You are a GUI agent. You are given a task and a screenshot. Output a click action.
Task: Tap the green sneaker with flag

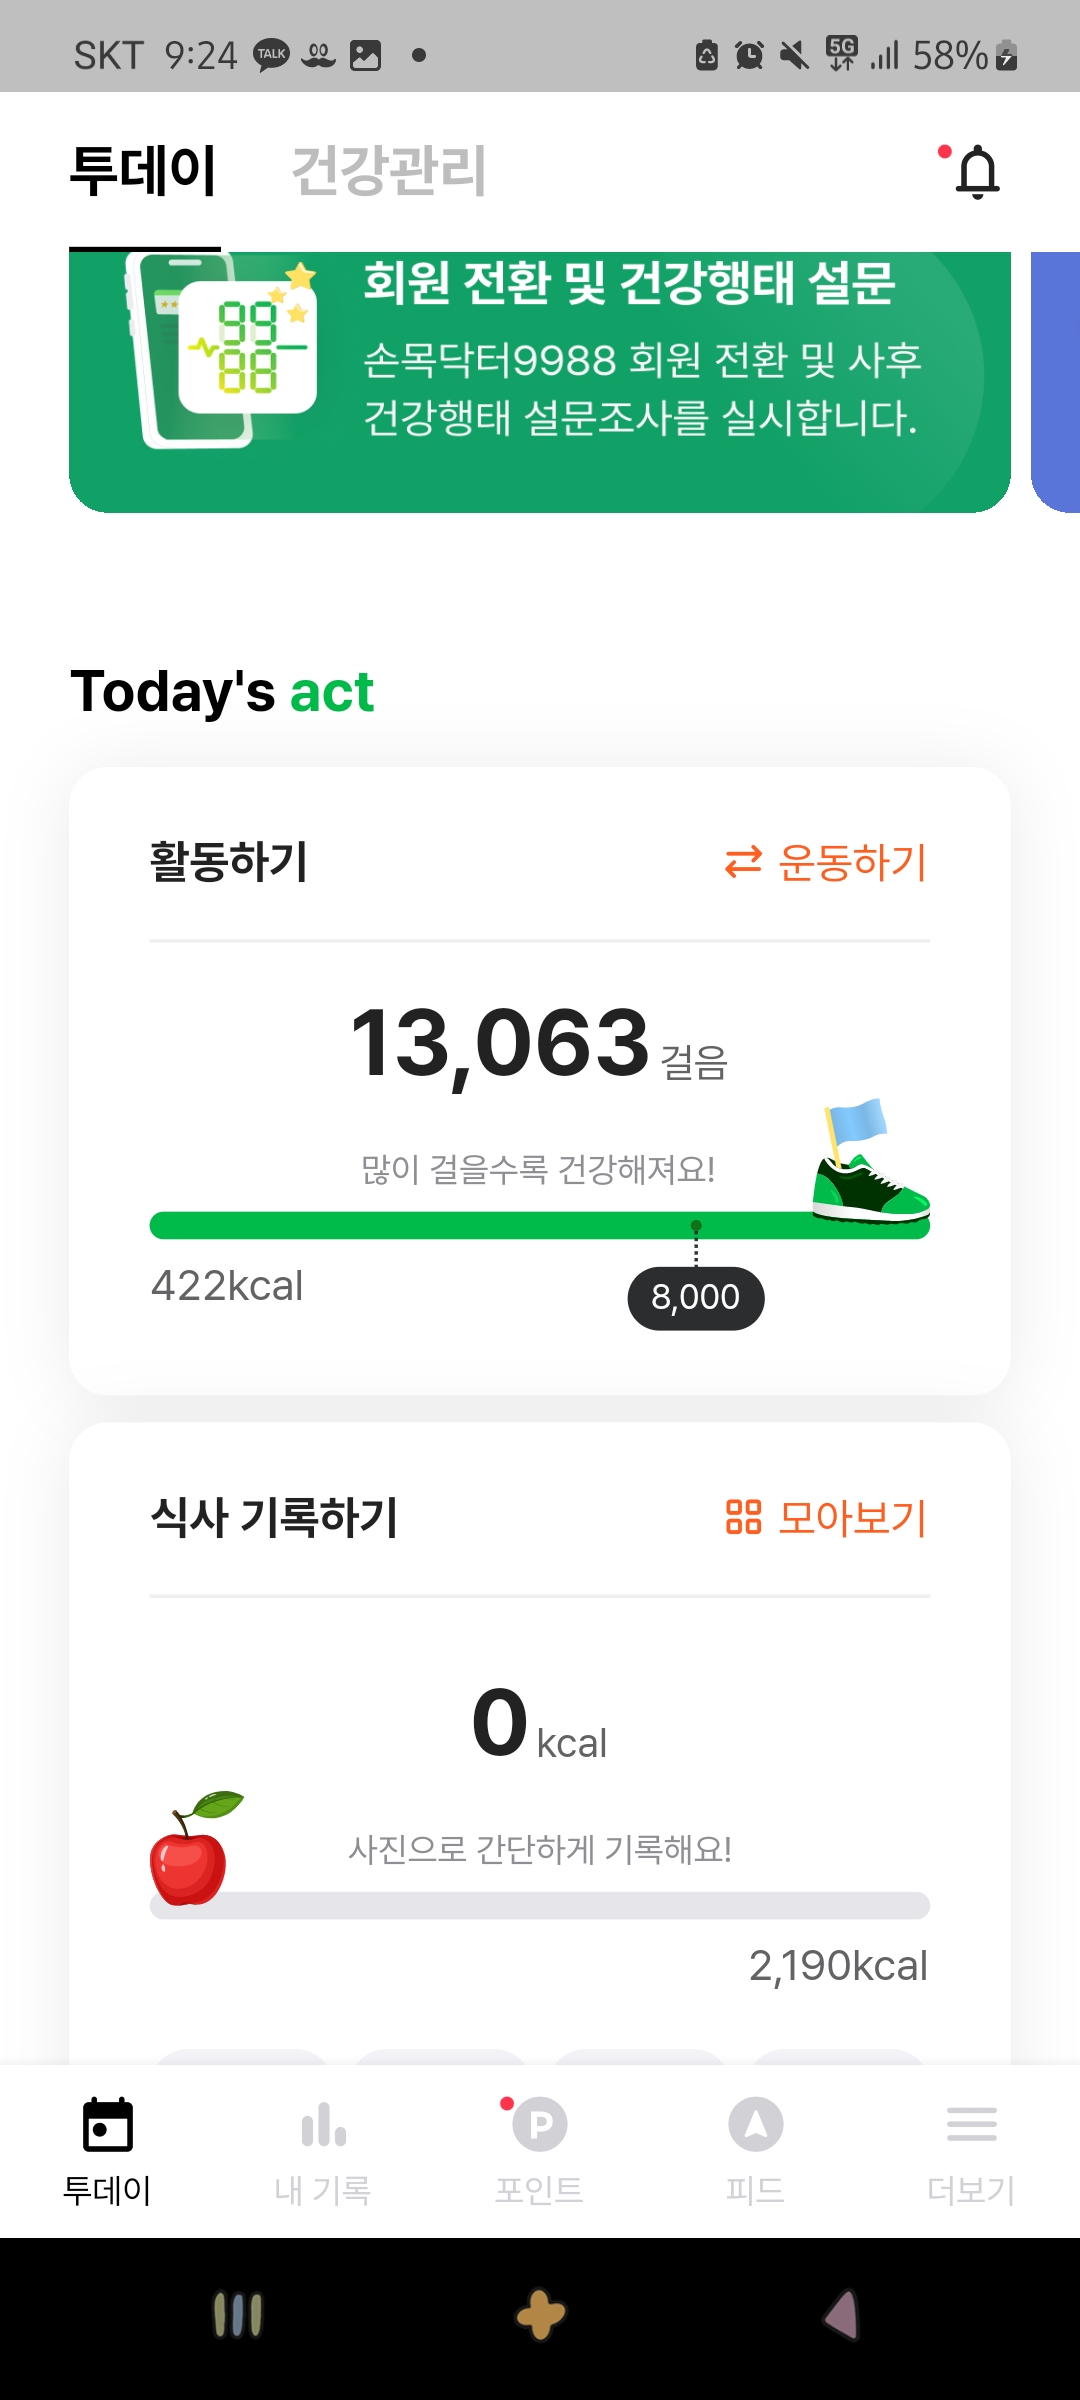click(x=868, y=1165)
